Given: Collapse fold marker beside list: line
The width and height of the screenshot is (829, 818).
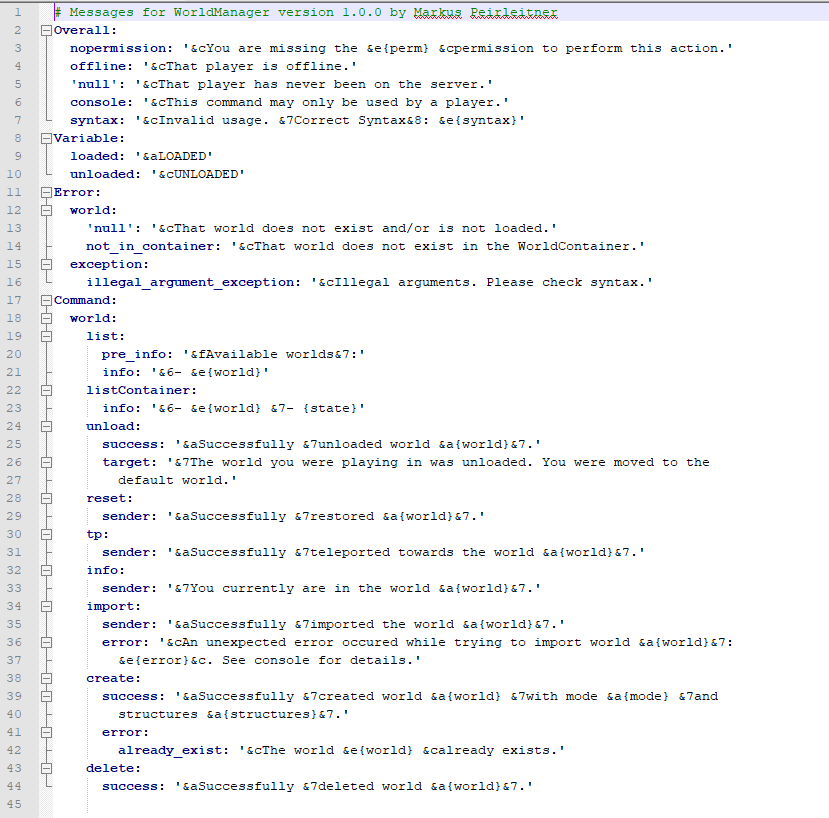Looking at the screenshot, I should pyautogui.click(x=47, y=336).
